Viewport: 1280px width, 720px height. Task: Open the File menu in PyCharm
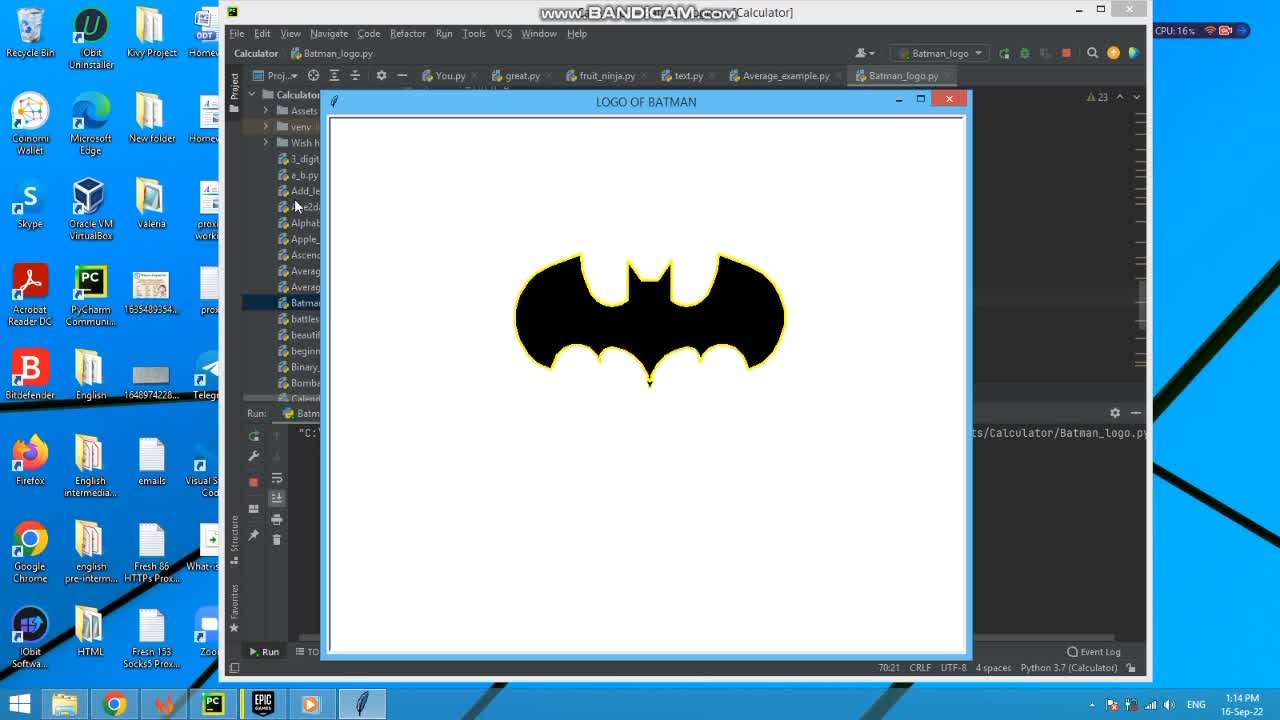[x=237, y=33]
